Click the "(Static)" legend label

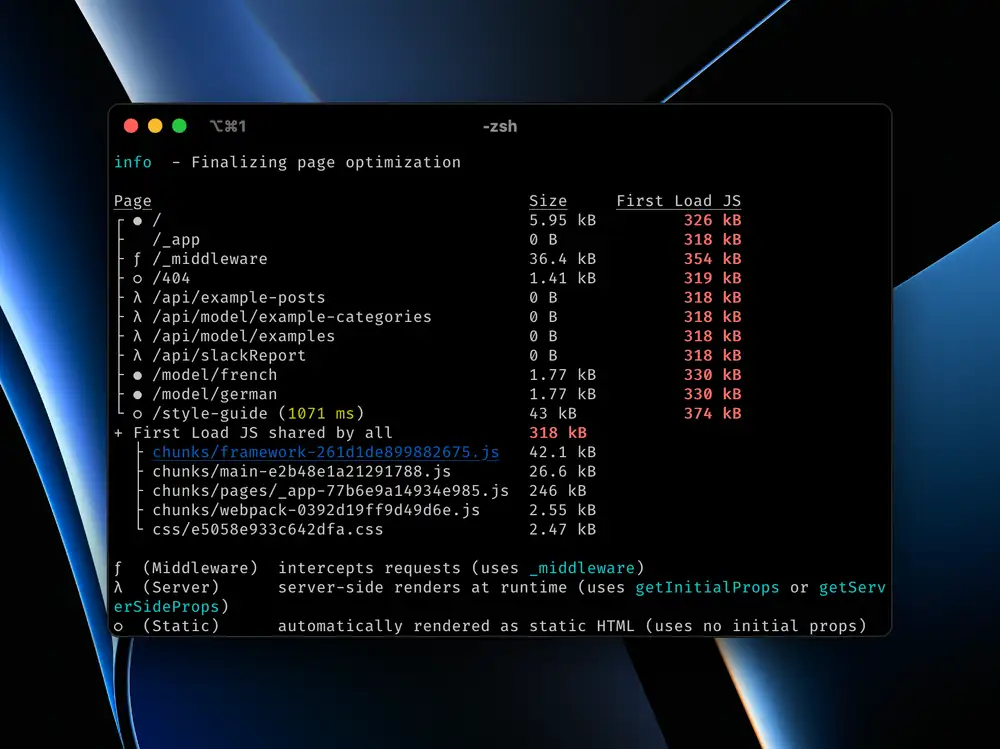(x=181, y=626)
